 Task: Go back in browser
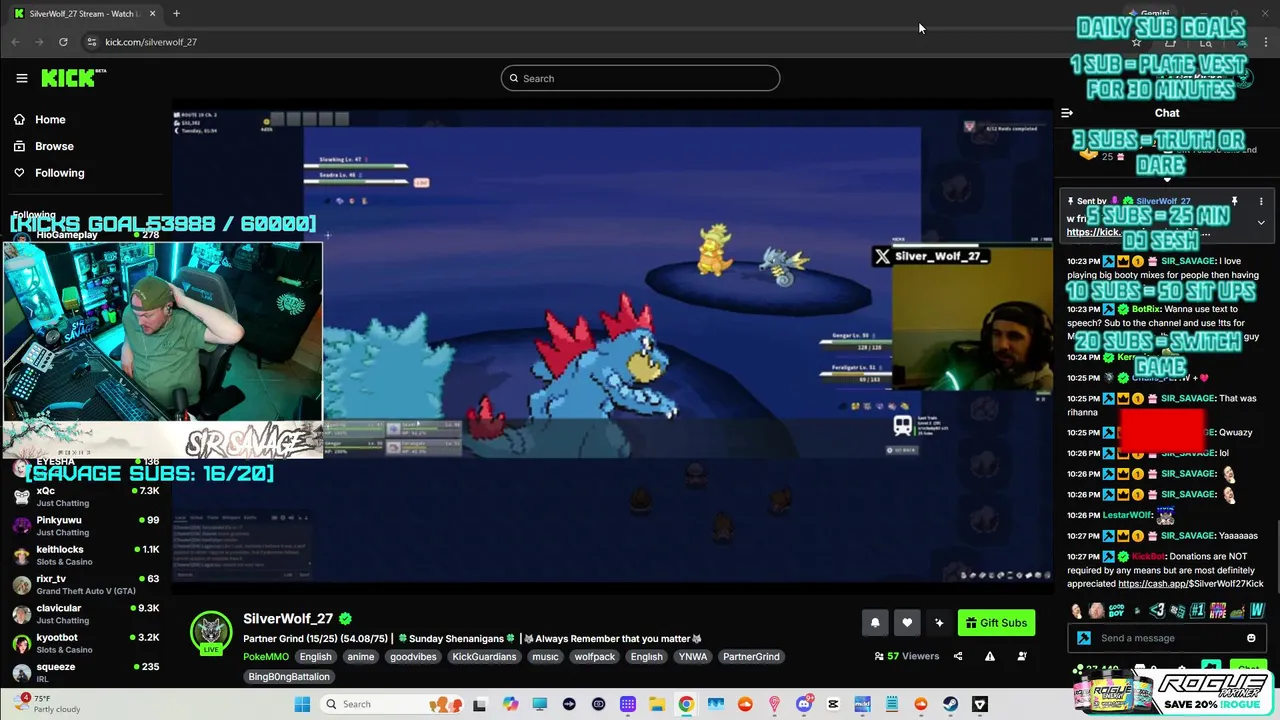click(x=15, y=42)
